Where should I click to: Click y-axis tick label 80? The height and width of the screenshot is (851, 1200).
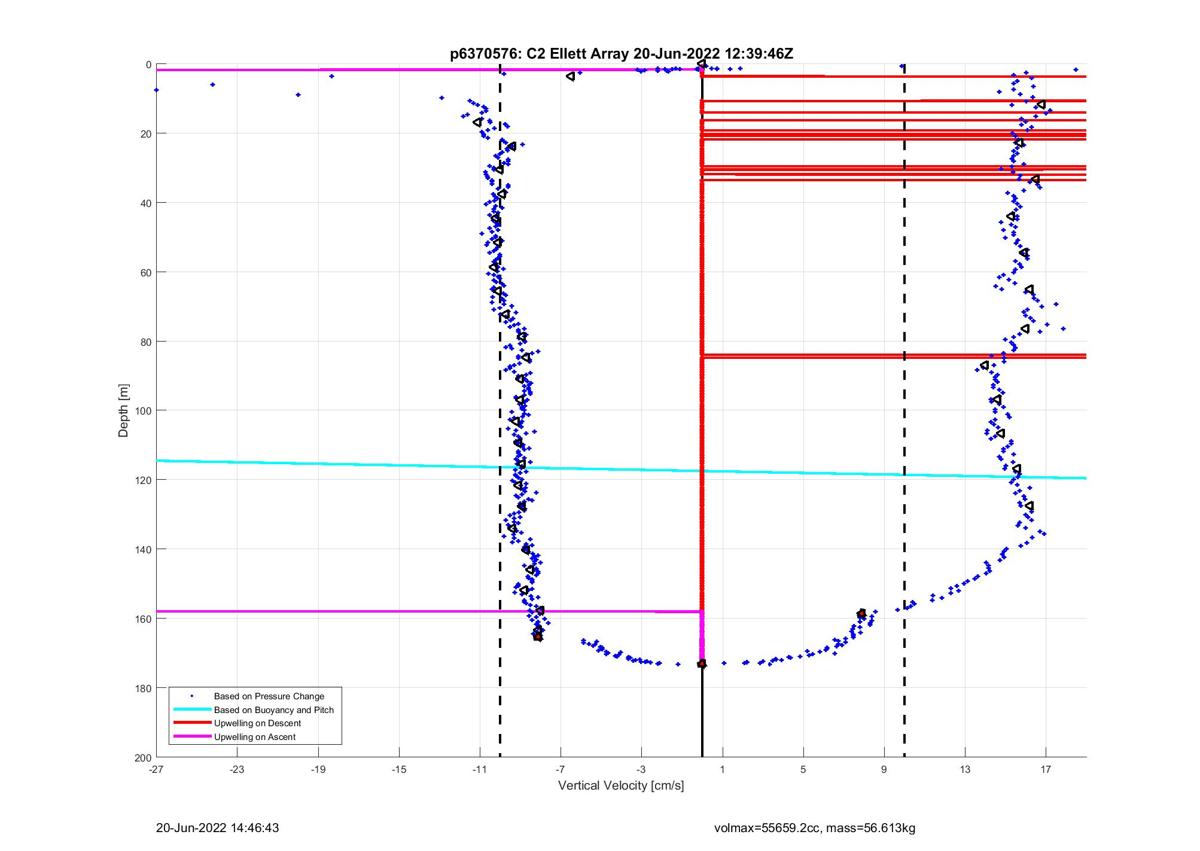(x=145, y=341)
